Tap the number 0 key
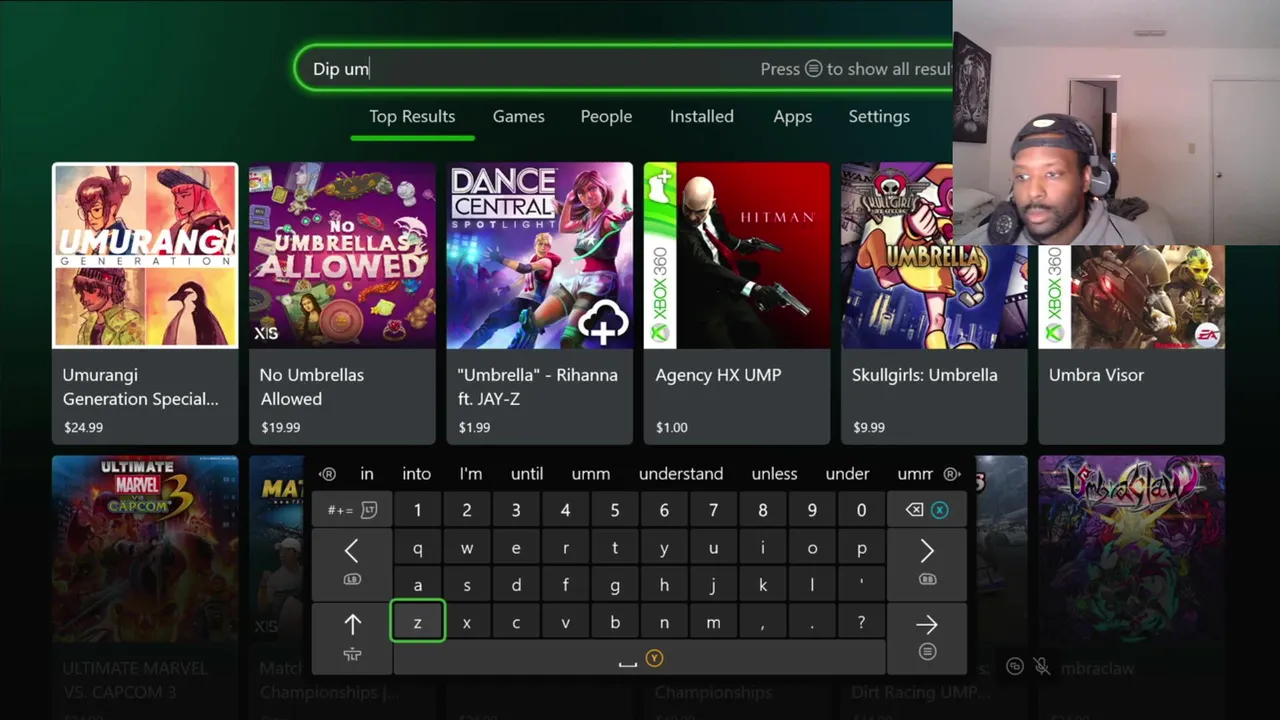 point(861,510)
